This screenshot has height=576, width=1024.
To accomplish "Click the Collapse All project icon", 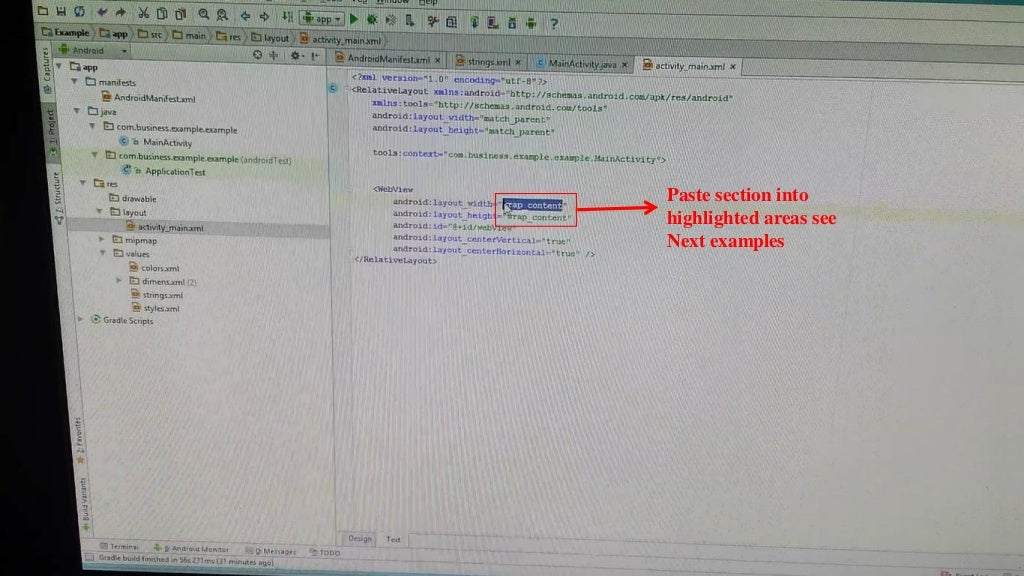I will click(274, 56).
